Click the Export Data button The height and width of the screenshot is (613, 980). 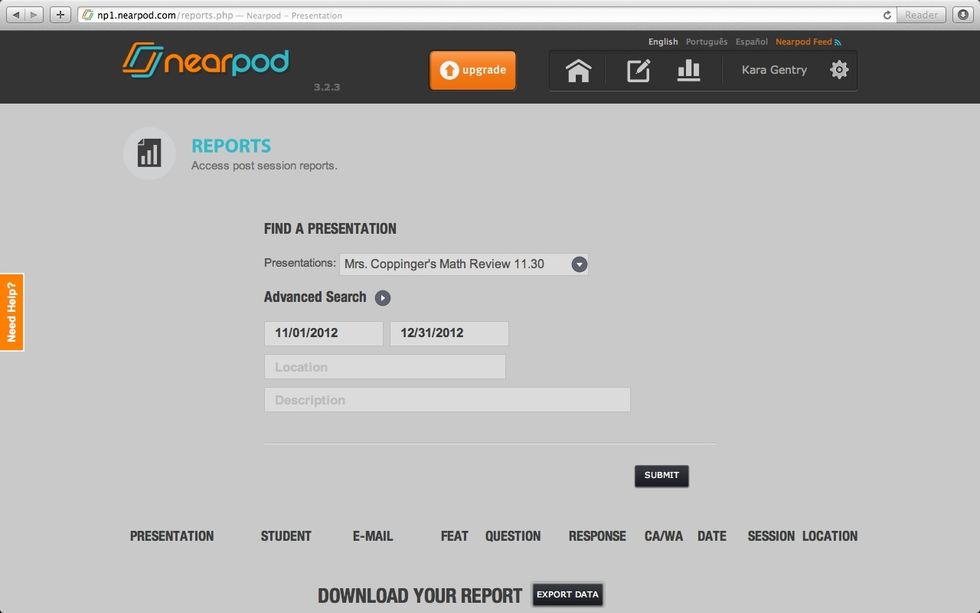click(x=567, y=594)
